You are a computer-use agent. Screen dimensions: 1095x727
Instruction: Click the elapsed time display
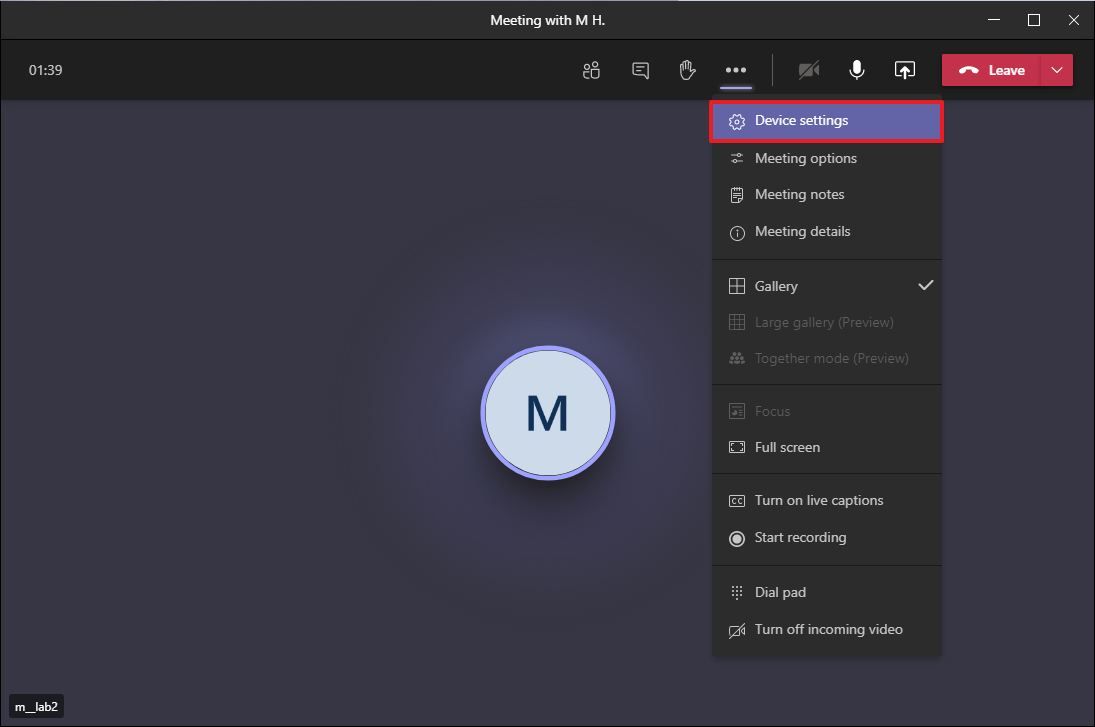pyautogui.click(x=45, y=70)
